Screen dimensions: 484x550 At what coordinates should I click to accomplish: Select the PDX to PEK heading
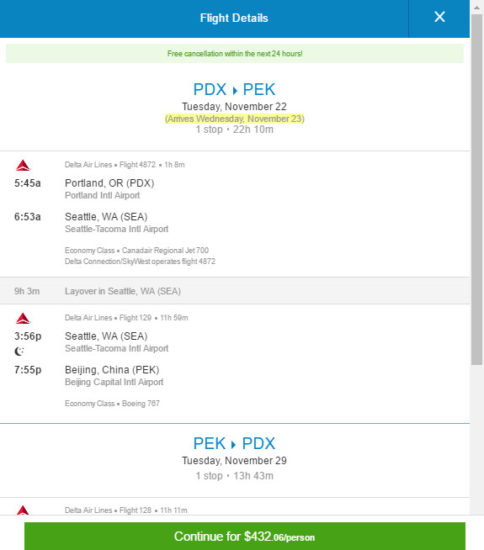click(234, 89)
